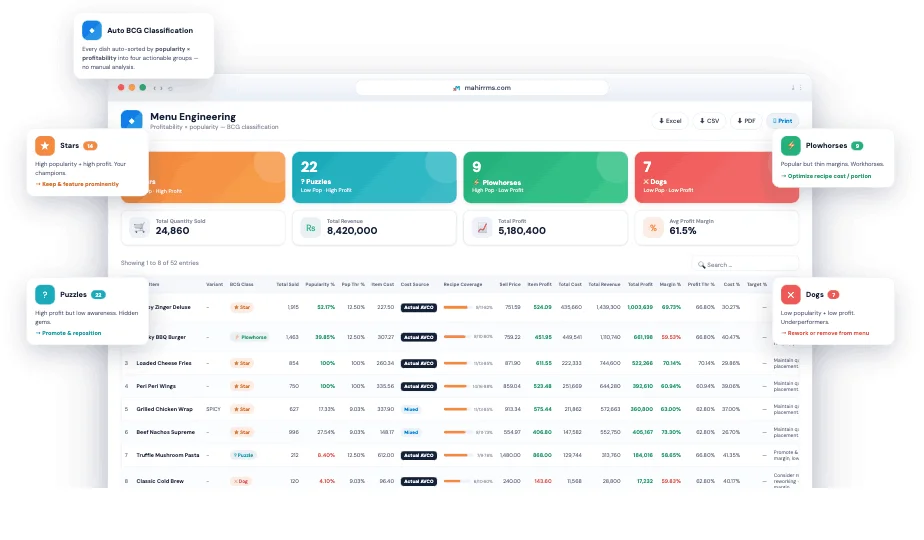Download data using the CSV button
This screenshot has width=924, height=540.
[710, 121]
